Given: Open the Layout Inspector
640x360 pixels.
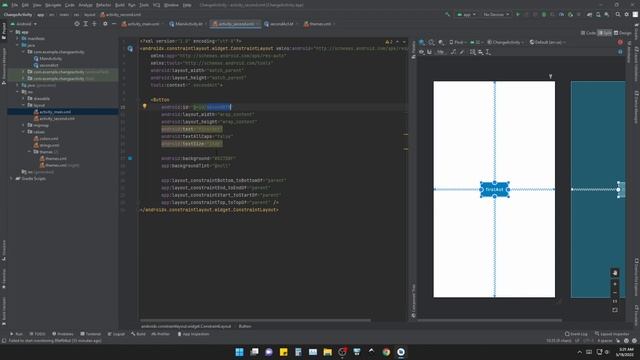Looking at the screenshot, I should (612, 334).
